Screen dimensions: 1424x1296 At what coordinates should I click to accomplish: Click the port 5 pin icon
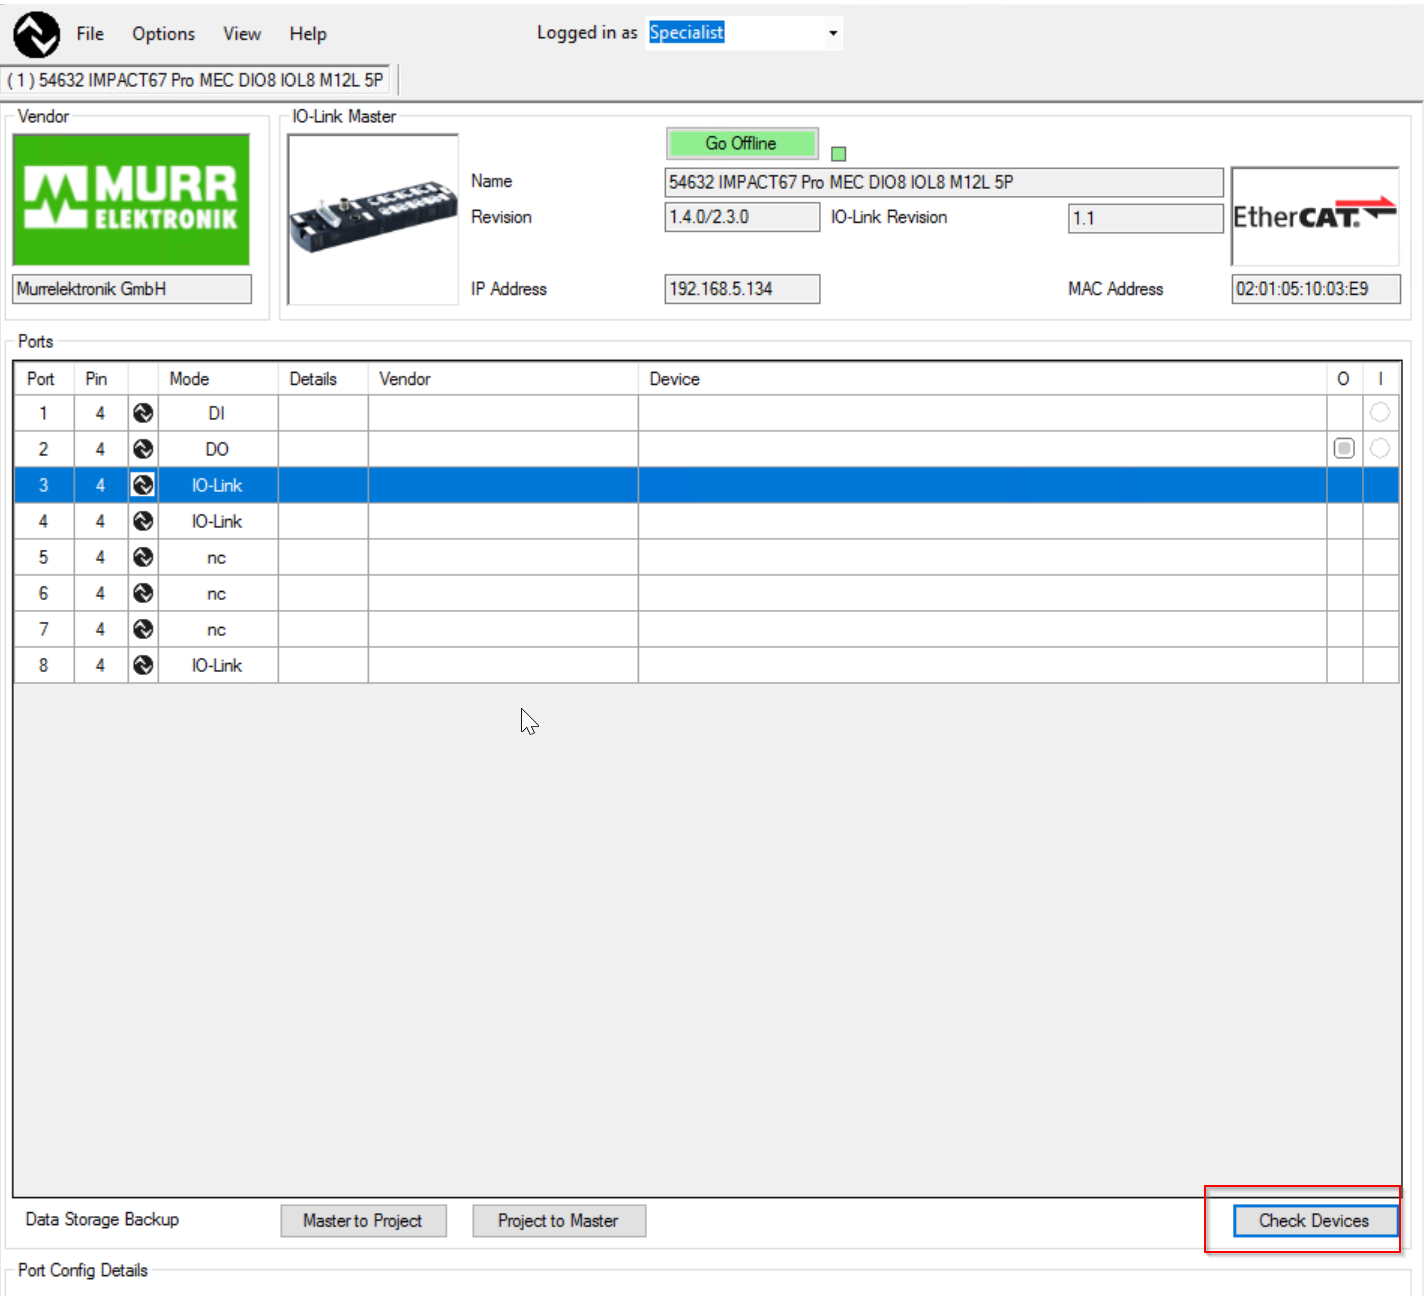143,557
